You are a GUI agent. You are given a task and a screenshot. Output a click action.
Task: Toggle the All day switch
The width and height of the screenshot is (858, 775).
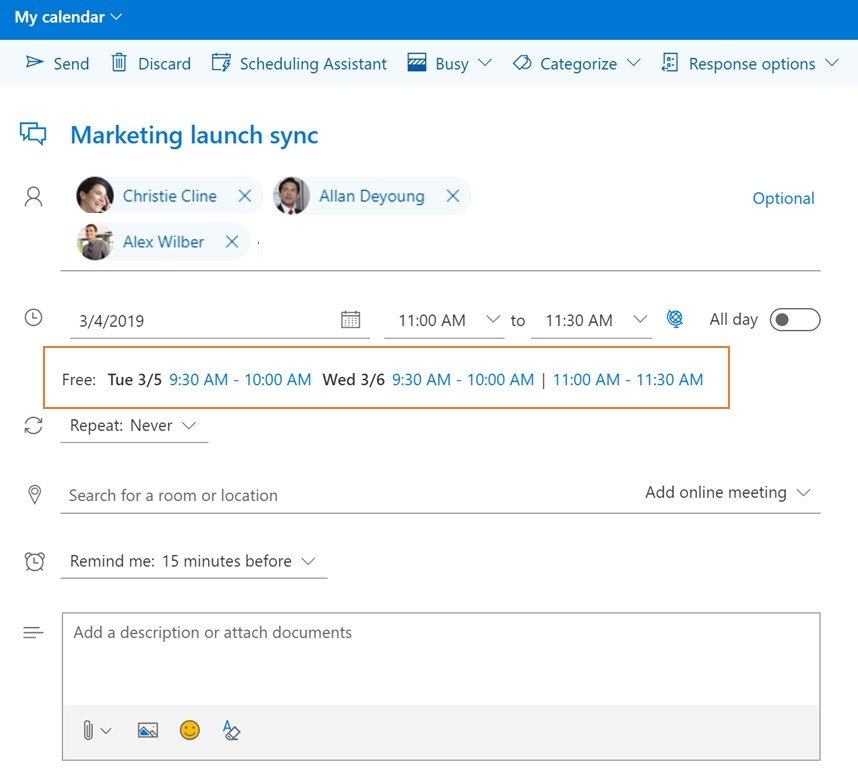point(795,320)
